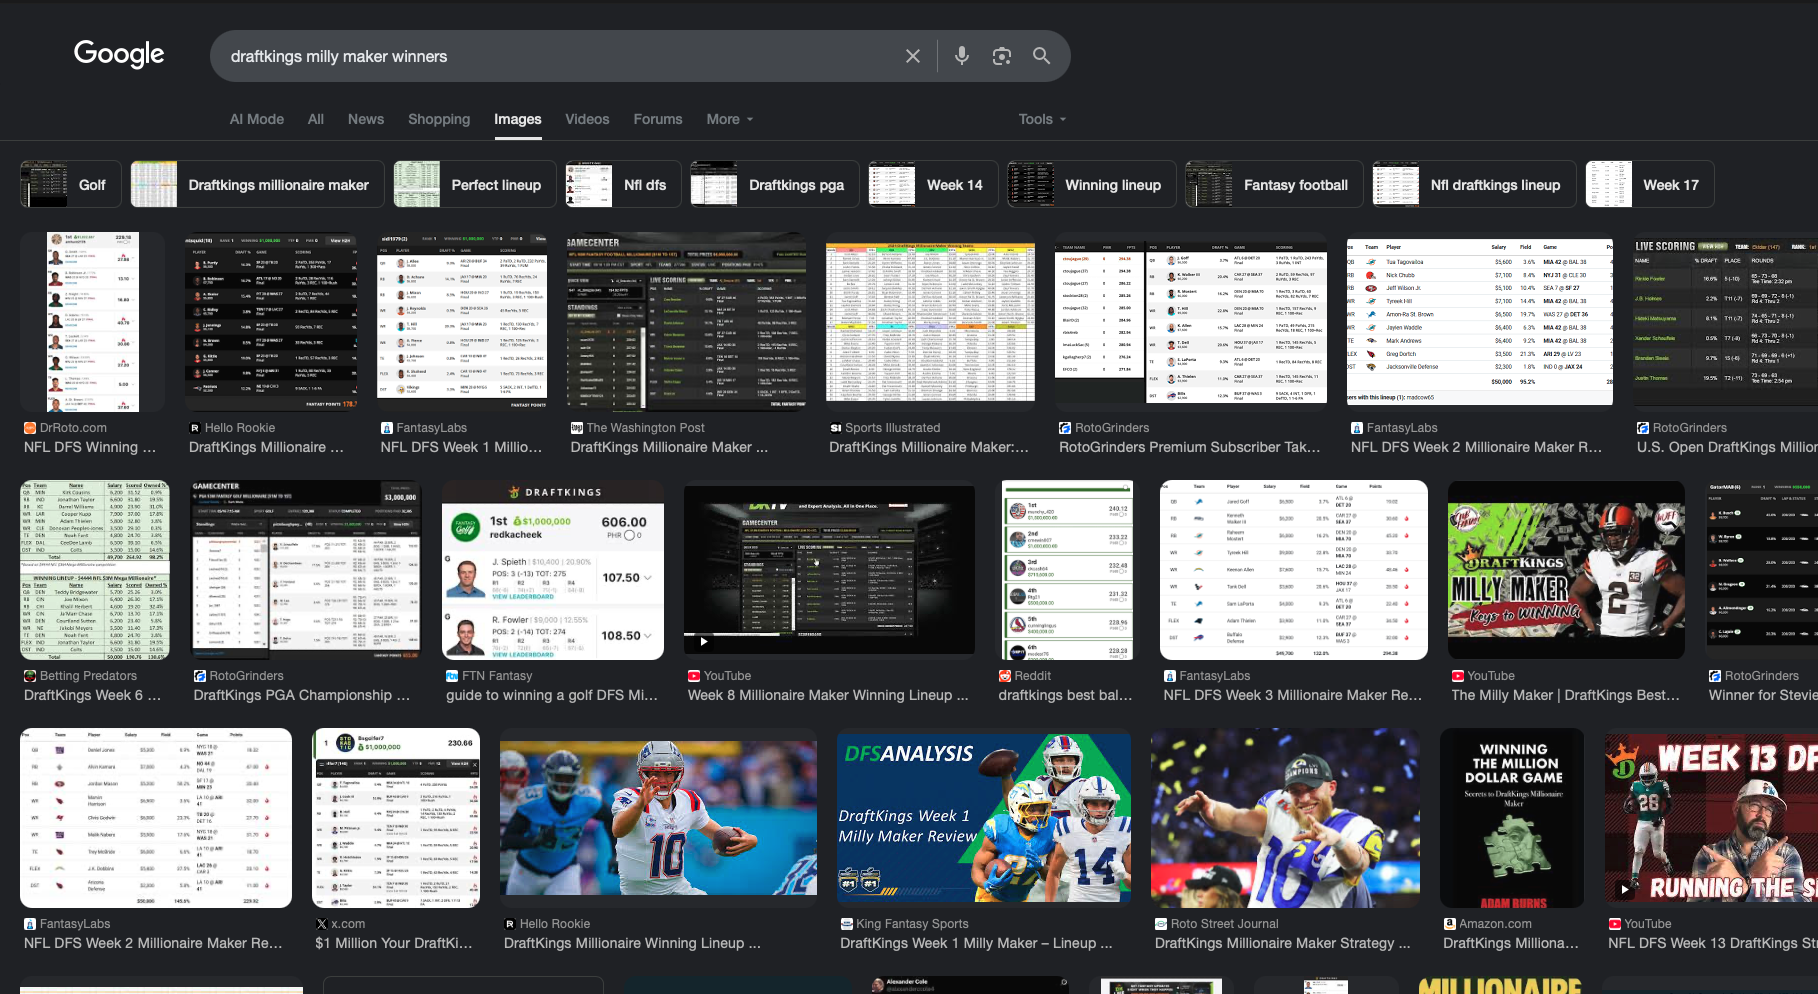
Task: Open "NFL DFS Week 3 Millionaire Maker Re..." link
Action: pyautogui.click(x=1292, y=695)
